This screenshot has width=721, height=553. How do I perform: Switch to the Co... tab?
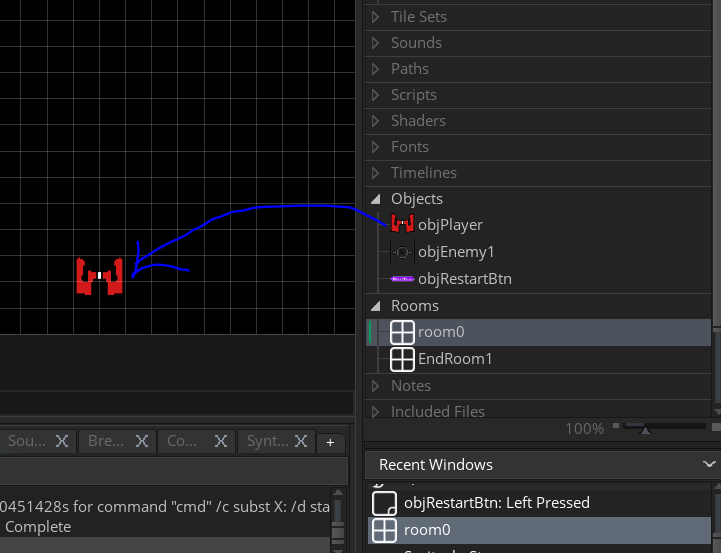click(x=182, y=441)
